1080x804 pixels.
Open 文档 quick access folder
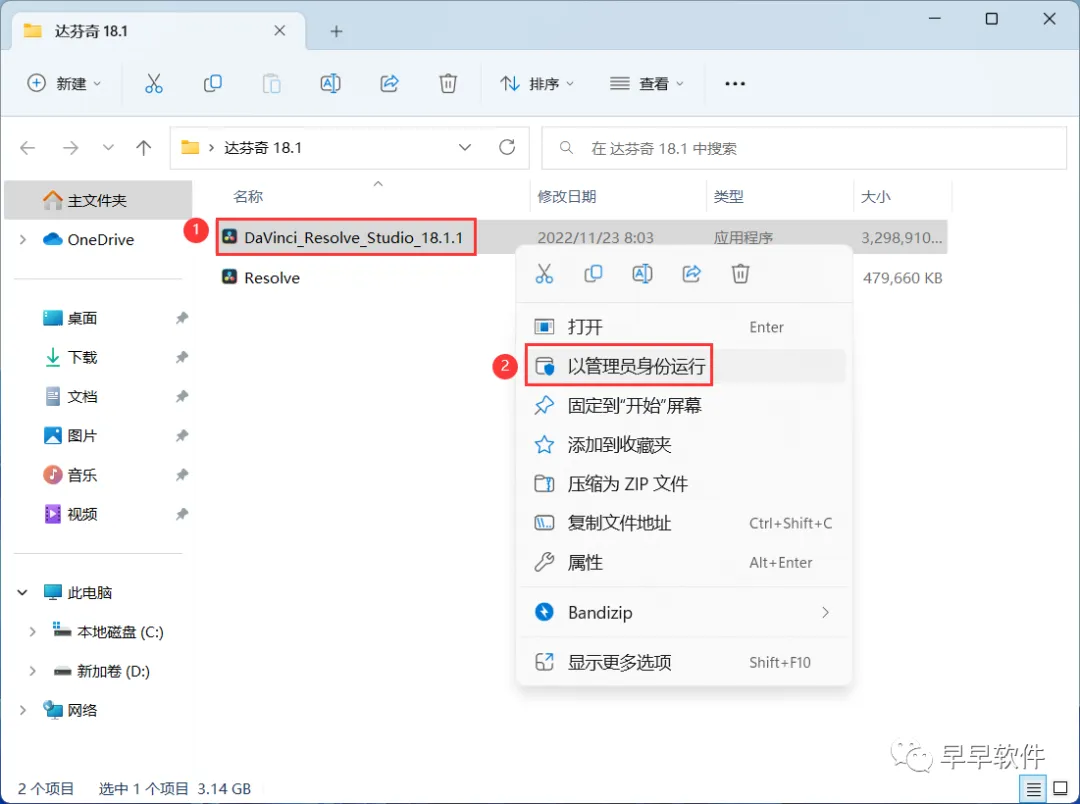click(82, 396)
